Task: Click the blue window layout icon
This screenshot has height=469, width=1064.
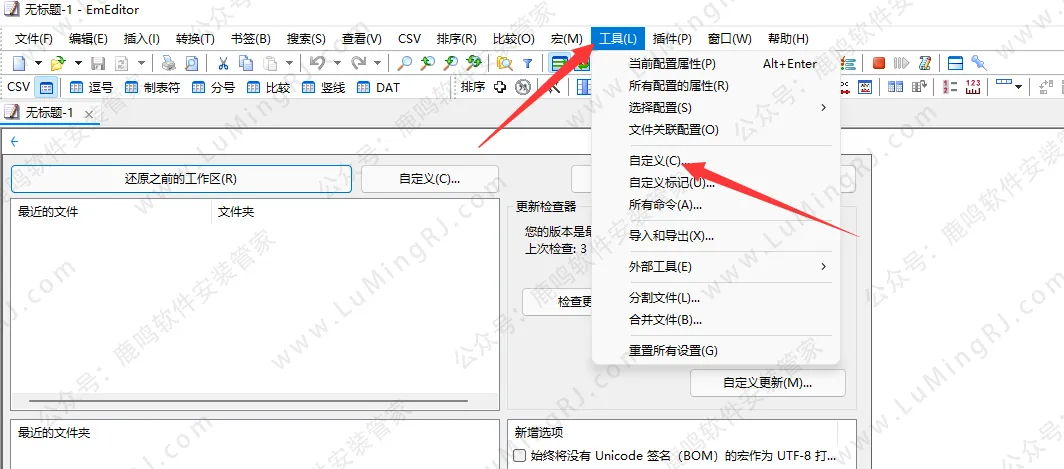Action: 955,63
